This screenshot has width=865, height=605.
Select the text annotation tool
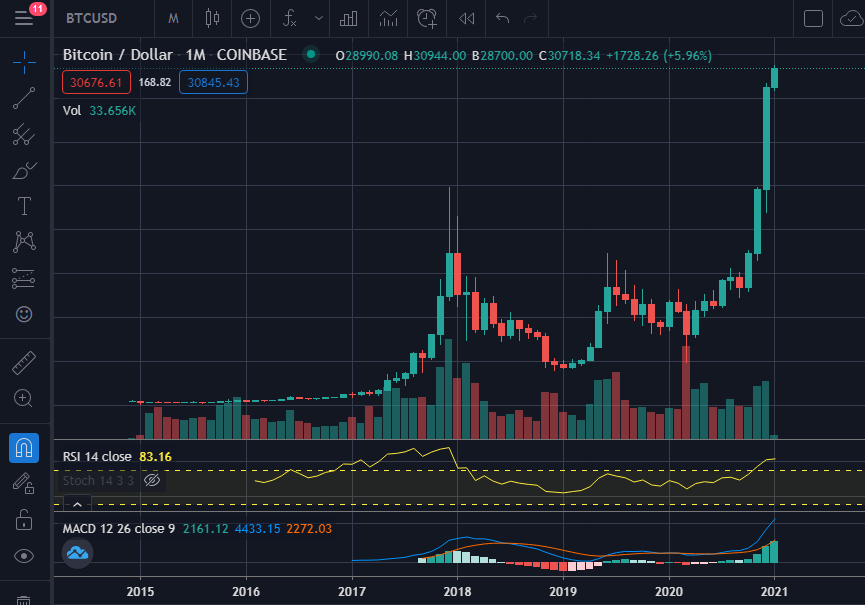coord(24,206)
